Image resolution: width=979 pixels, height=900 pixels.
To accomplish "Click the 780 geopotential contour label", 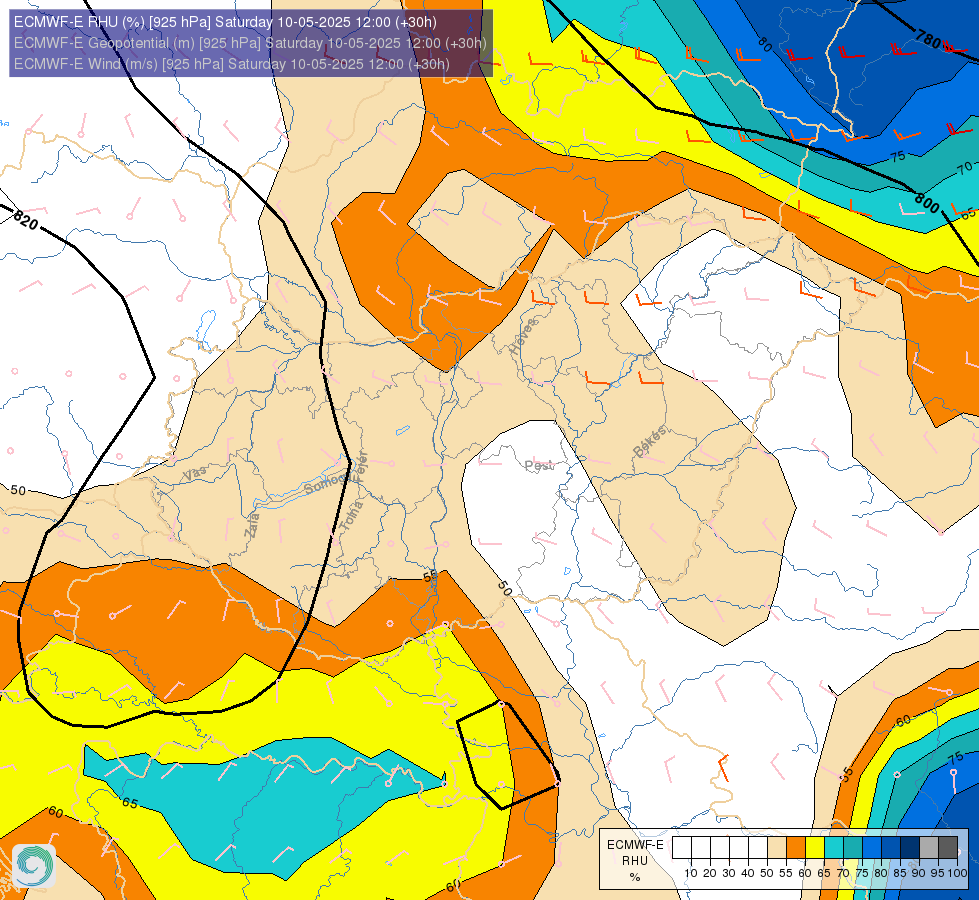I will tap(928, 40).
